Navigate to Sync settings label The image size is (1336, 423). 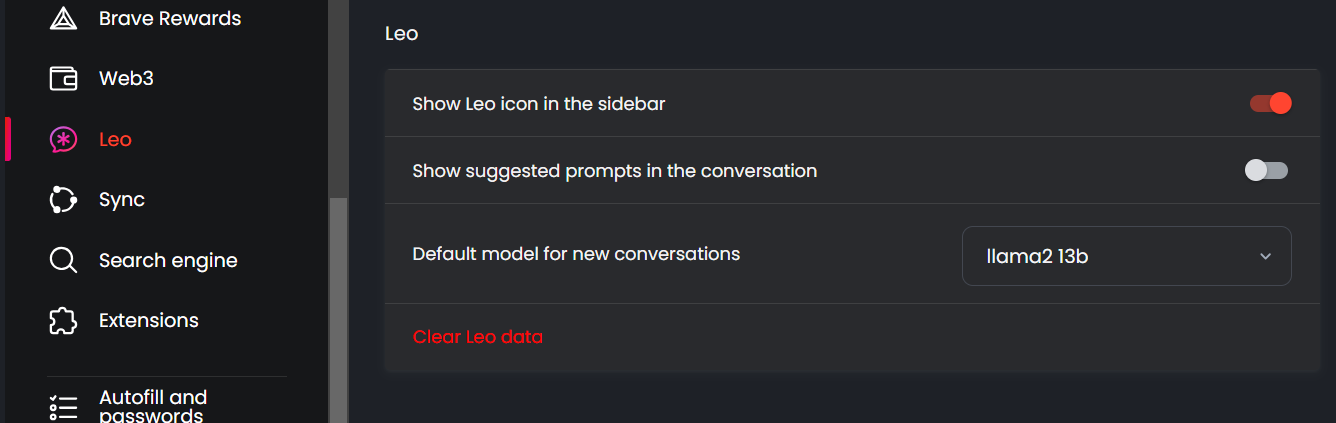pyautogui.click(x=122, y=200)
